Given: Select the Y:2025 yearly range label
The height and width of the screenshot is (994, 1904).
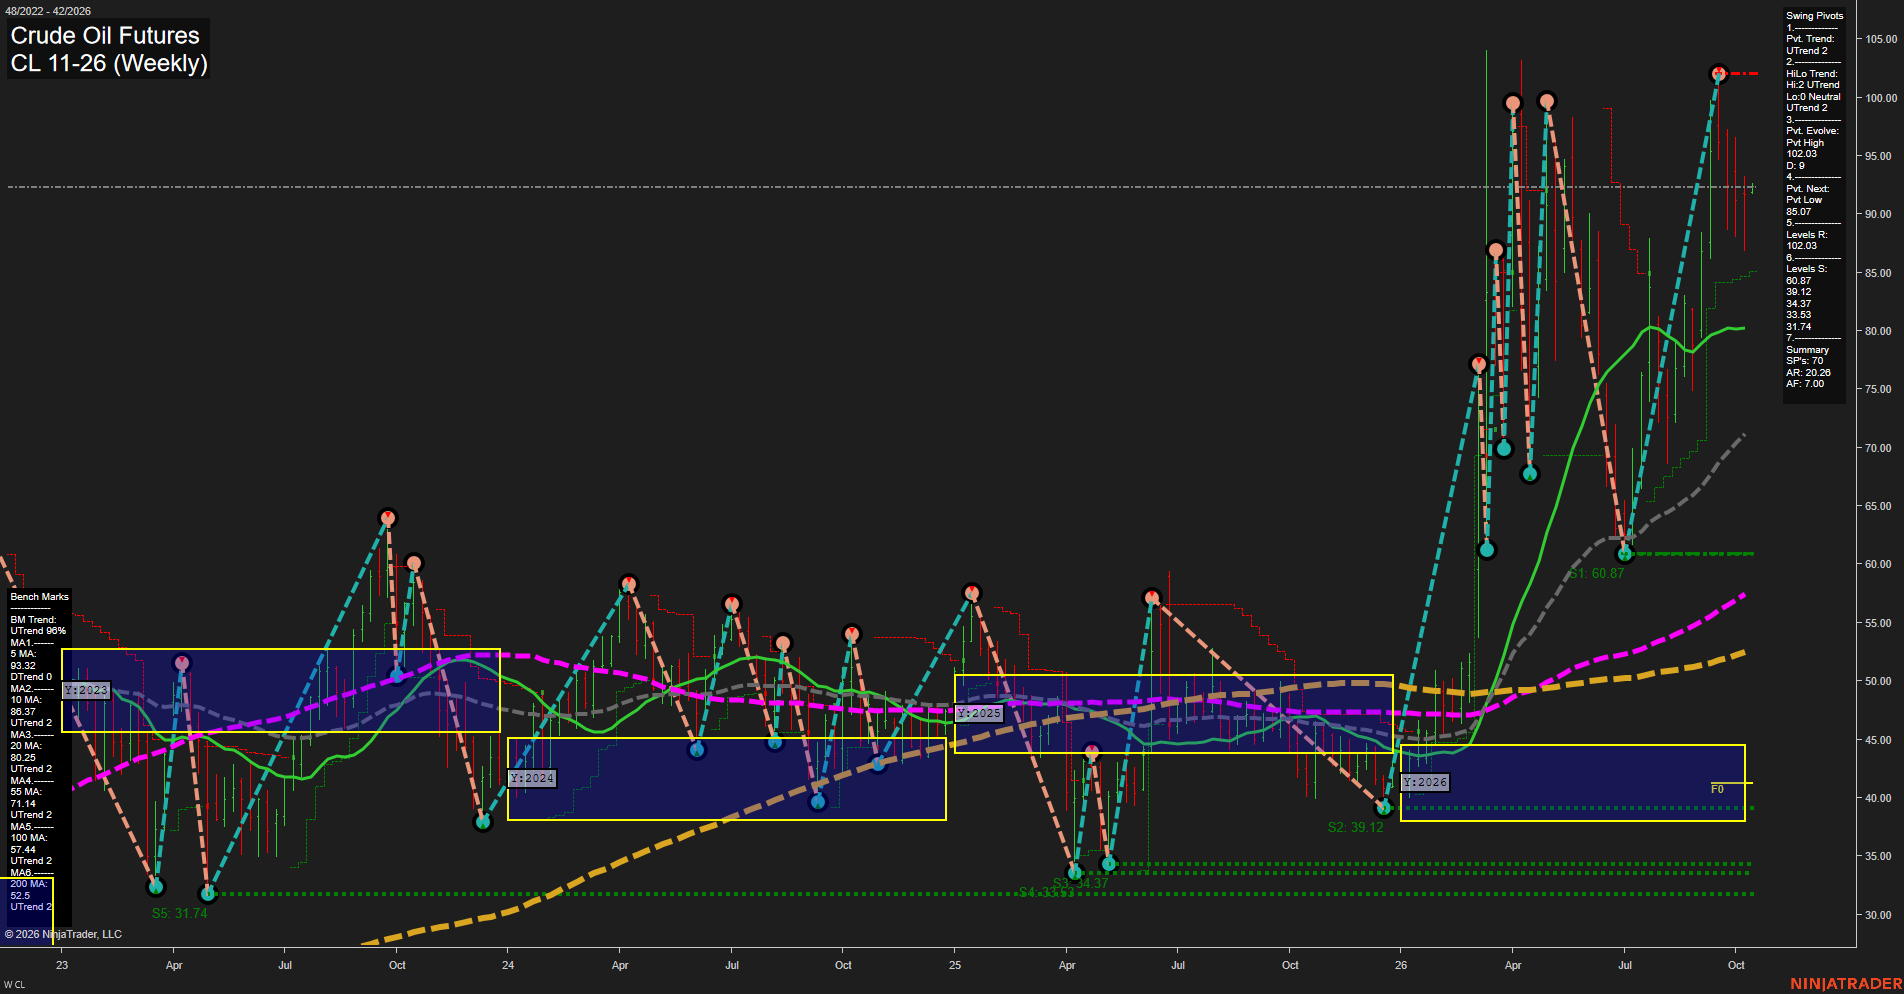Looking at the screenshot, I should [x=978, y=713].
